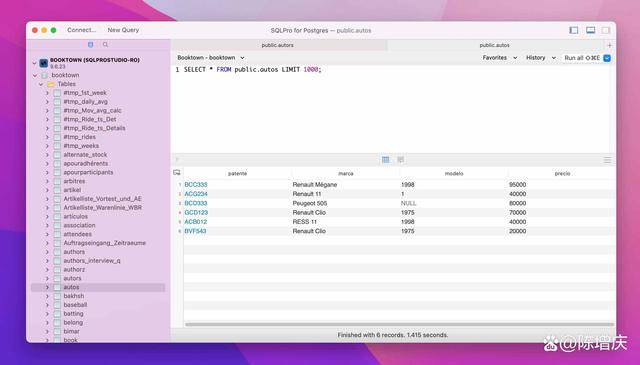Select the articulos table
Screen dimensions: 640x365
pyautogui.click(x=76, y=216)
